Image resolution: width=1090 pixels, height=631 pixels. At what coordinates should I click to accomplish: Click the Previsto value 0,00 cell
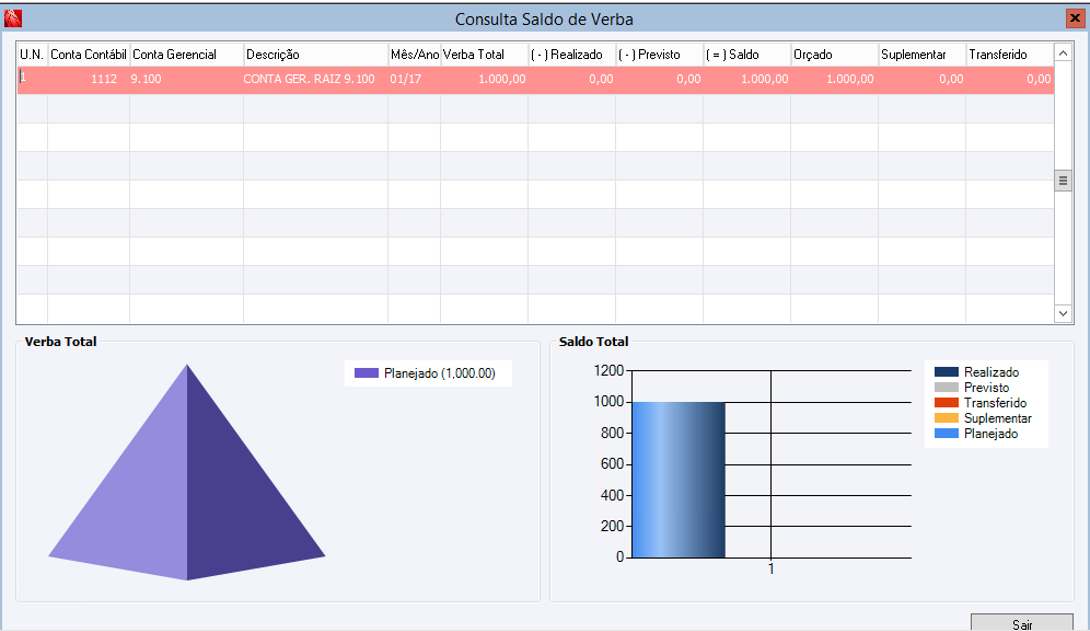pyautogui.click(x=659, y=79)
